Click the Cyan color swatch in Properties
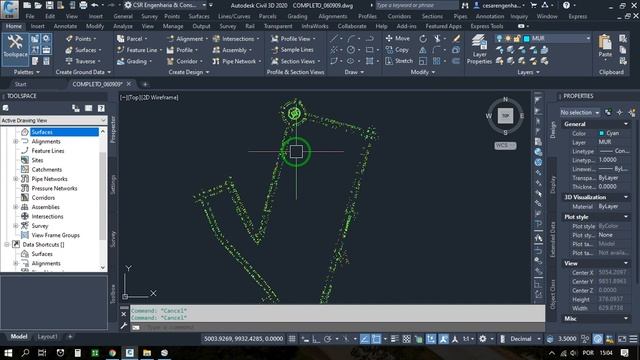Viewport: 640px width, 360px height. pyautogui.click(x=602, y=133)
